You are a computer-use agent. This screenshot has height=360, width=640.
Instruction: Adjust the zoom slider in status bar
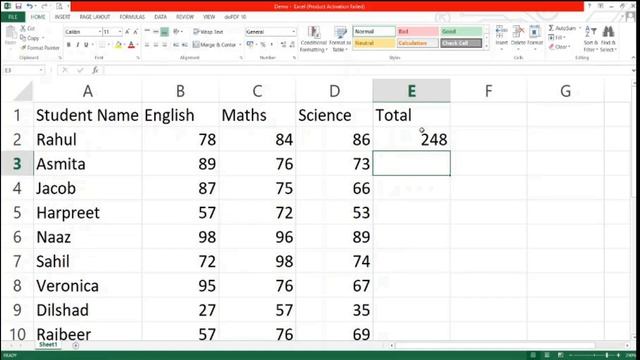pyautogui.click(x=607, y=356)
